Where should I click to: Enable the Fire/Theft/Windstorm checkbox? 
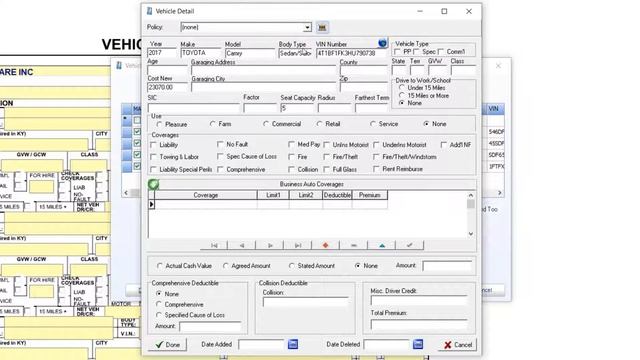376,157
